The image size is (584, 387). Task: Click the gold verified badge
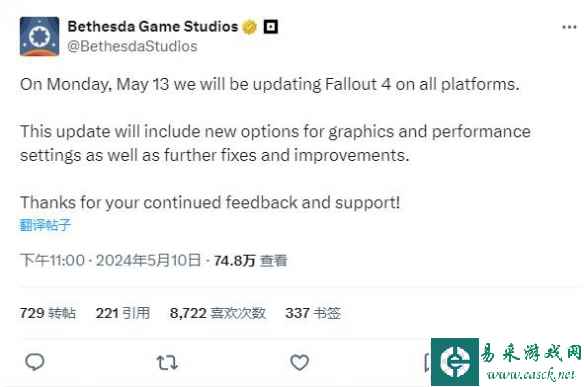pos(250,27)
